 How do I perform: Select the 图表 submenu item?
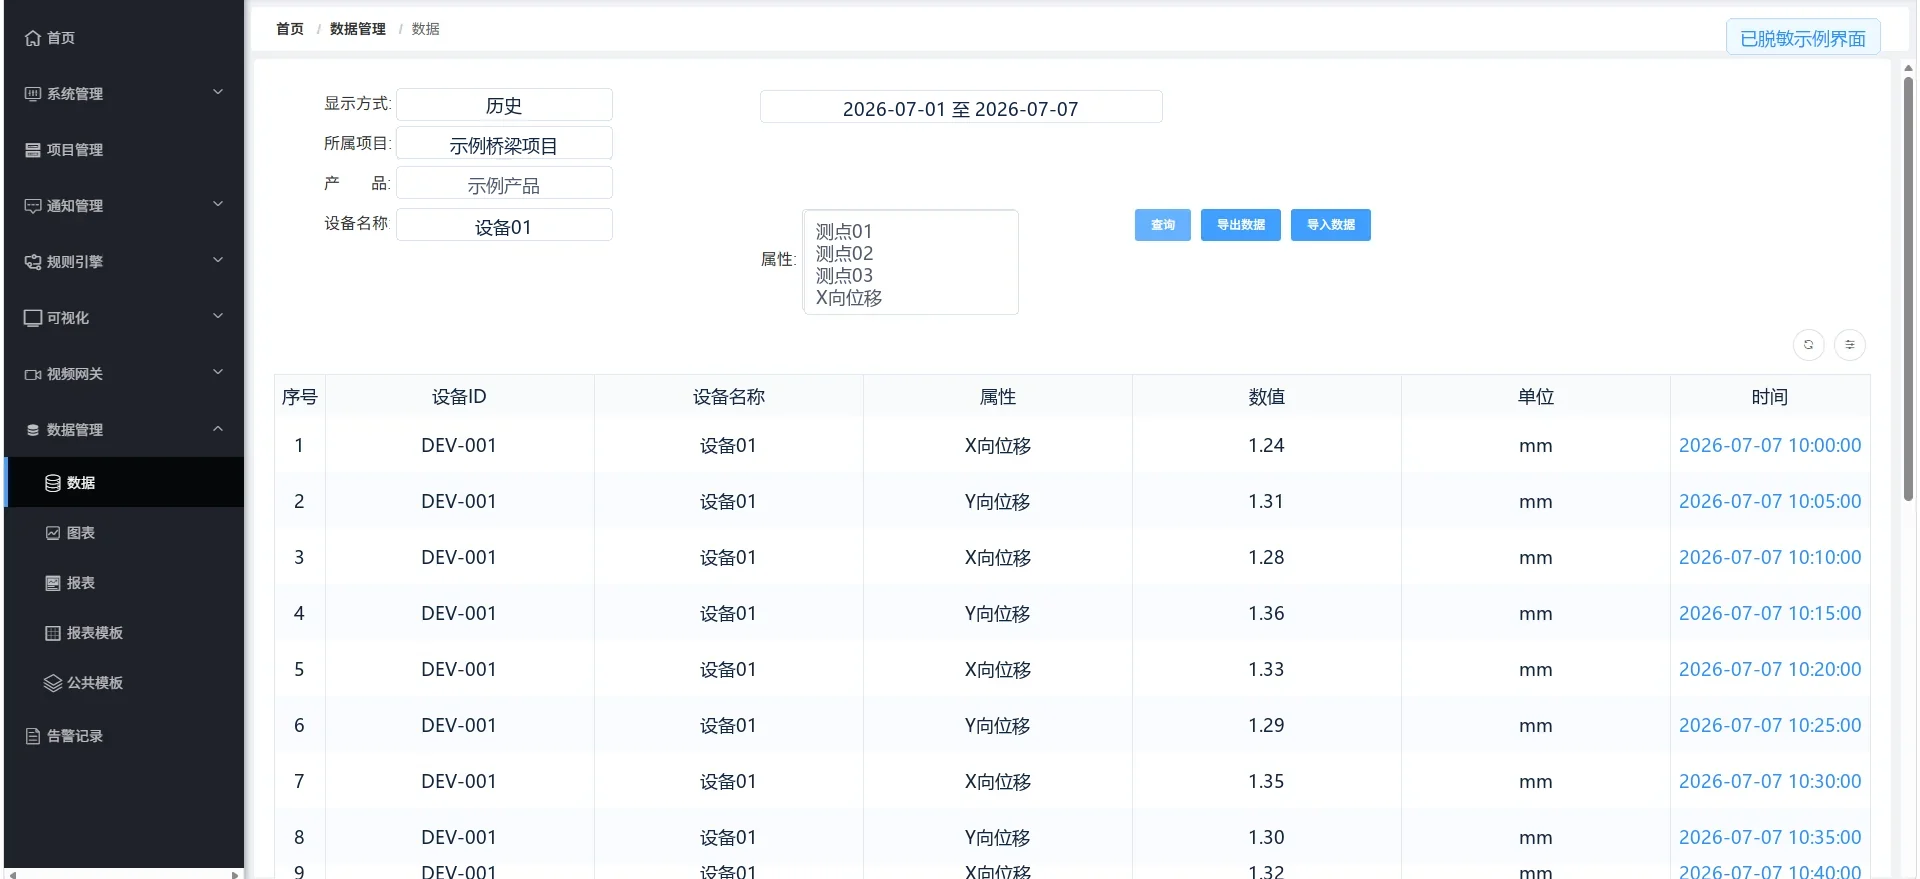(x=124, y=533)
